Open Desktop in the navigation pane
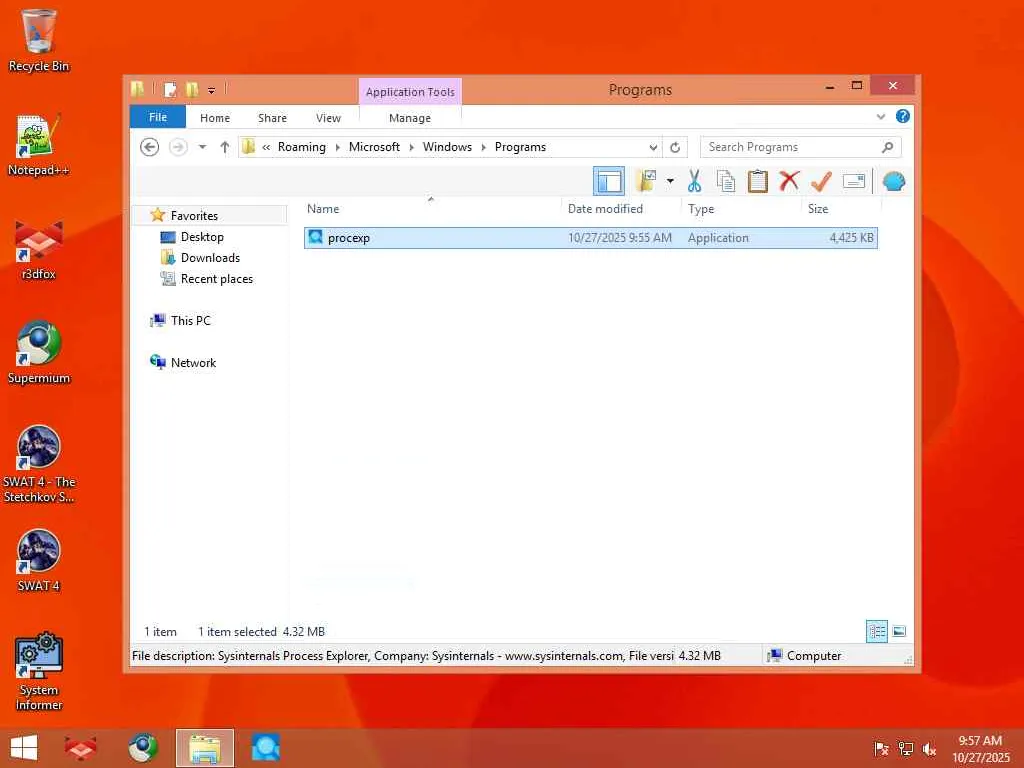The height and width of the screenshot is (768, 1024). tap(202, 237)
